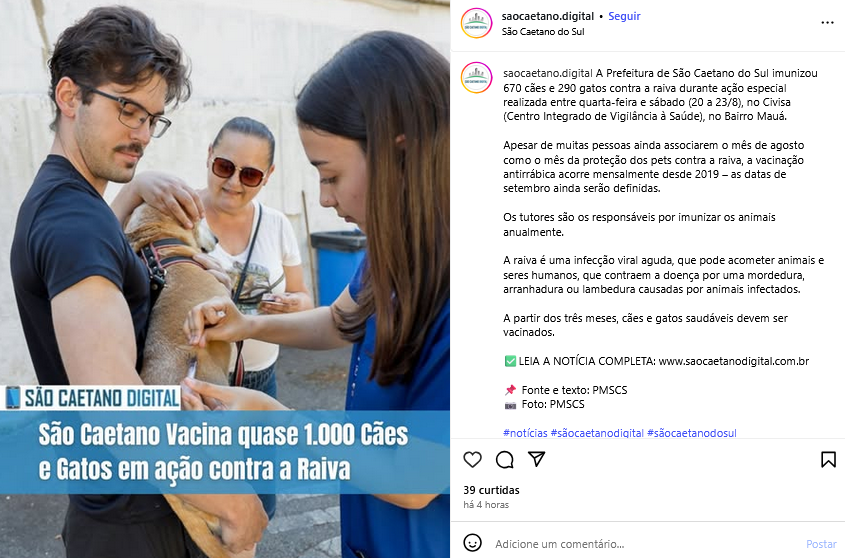Open comments with the speech bubble icon
The height and width of the screenshot is (558, 845).
504,459
